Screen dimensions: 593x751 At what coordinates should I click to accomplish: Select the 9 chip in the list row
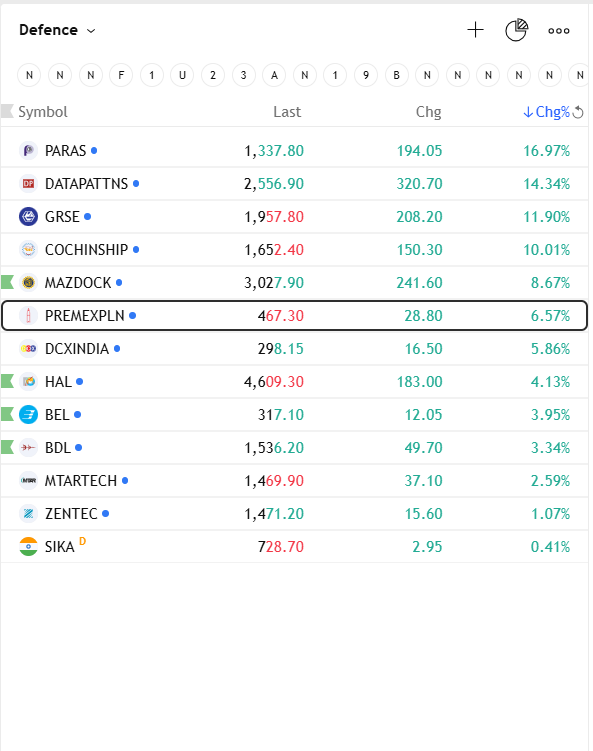click(366, 75)
